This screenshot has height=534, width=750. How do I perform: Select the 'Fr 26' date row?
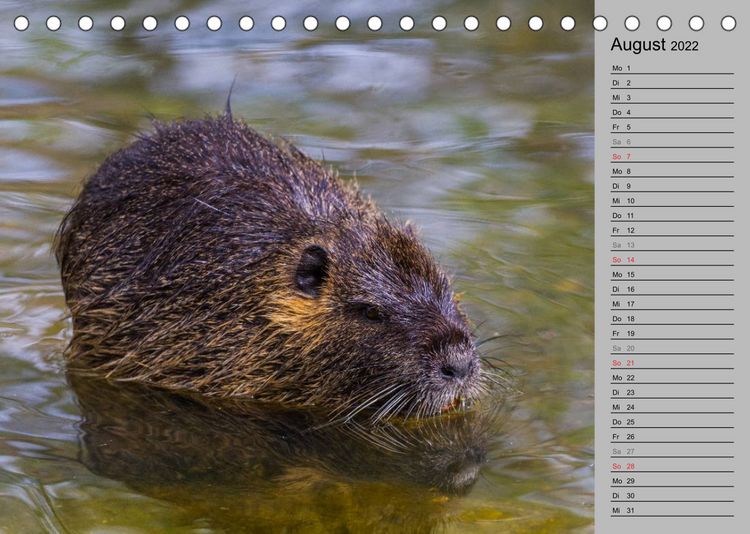(672, 437)
